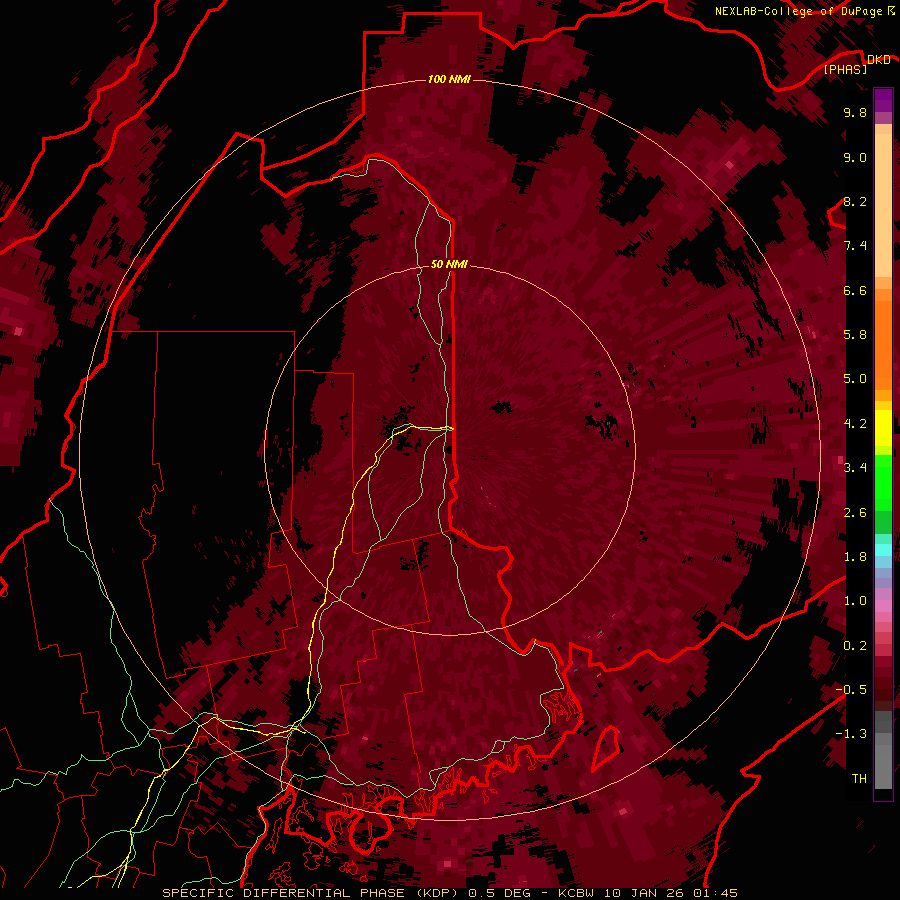Click the Specific Differential Phase caption text

(x=449, y=893)
